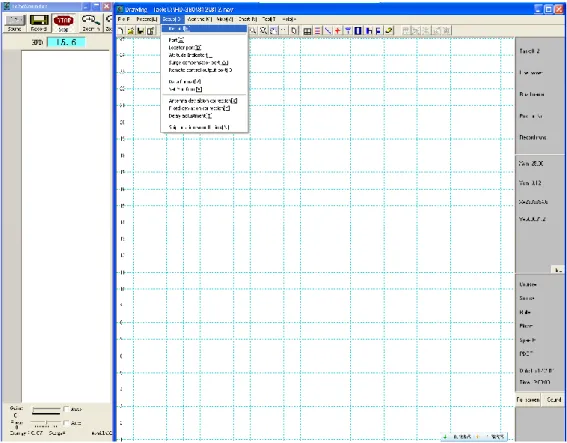Screen dimensions: 567x443
Task: Choose Locator port in the Setup menu
Action: [x=204, y=47]
